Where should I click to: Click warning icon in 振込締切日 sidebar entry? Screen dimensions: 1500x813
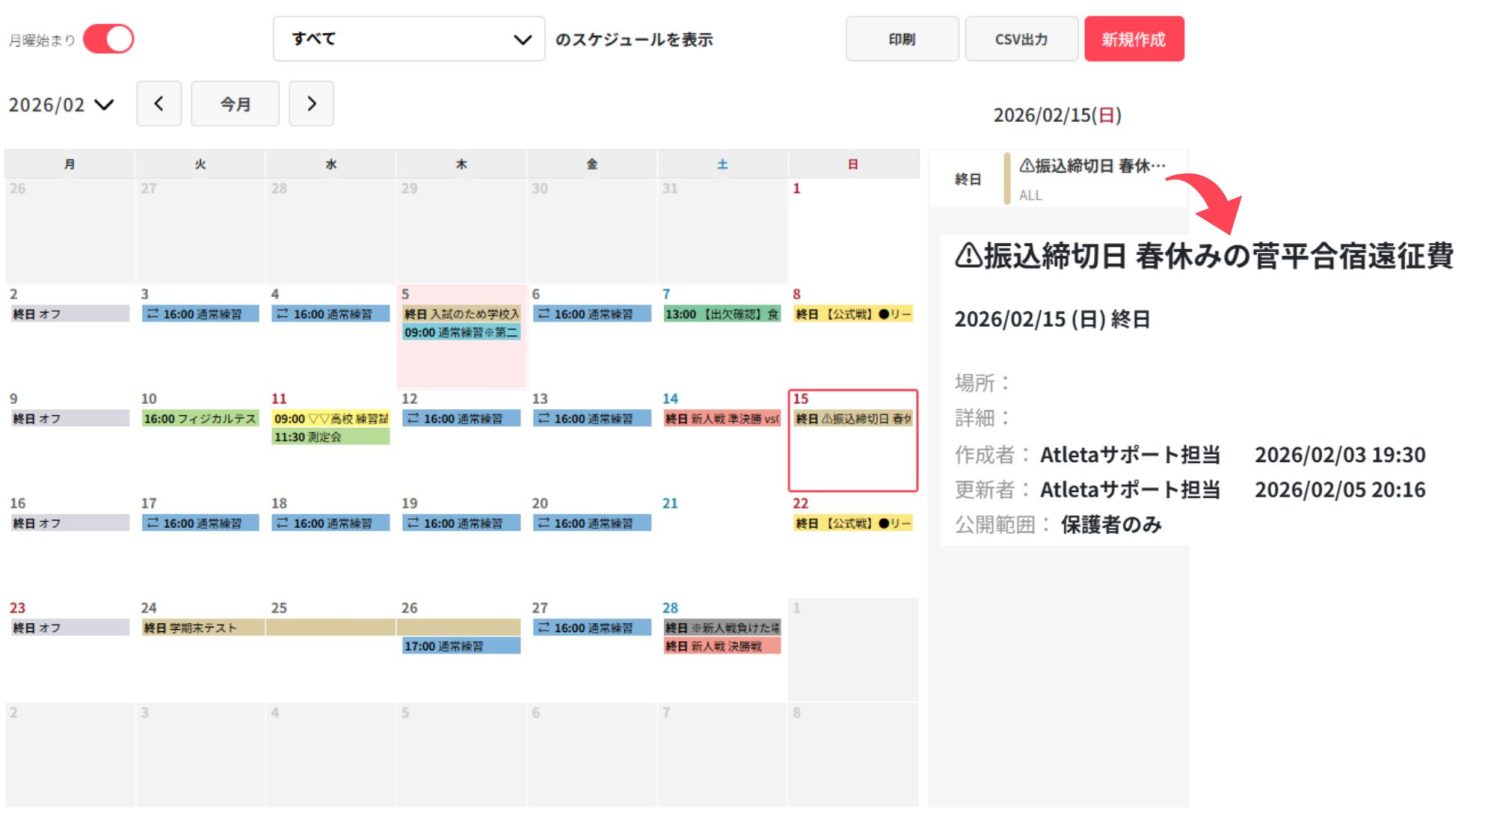pos(1026,166)
